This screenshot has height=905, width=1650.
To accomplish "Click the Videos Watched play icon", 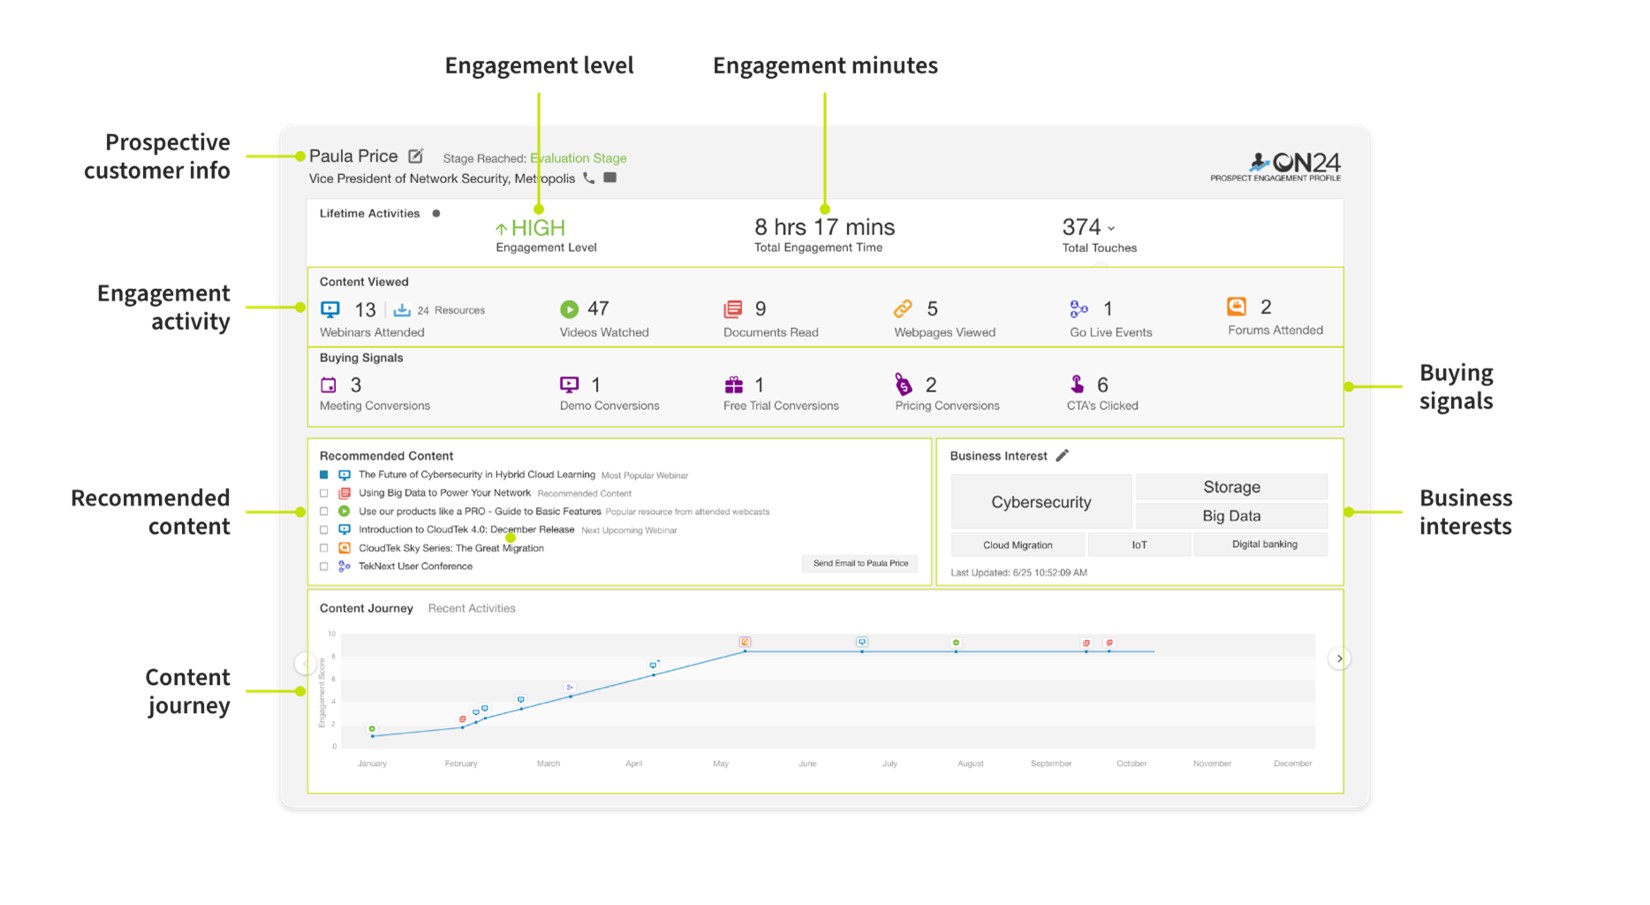I will 569,309.
